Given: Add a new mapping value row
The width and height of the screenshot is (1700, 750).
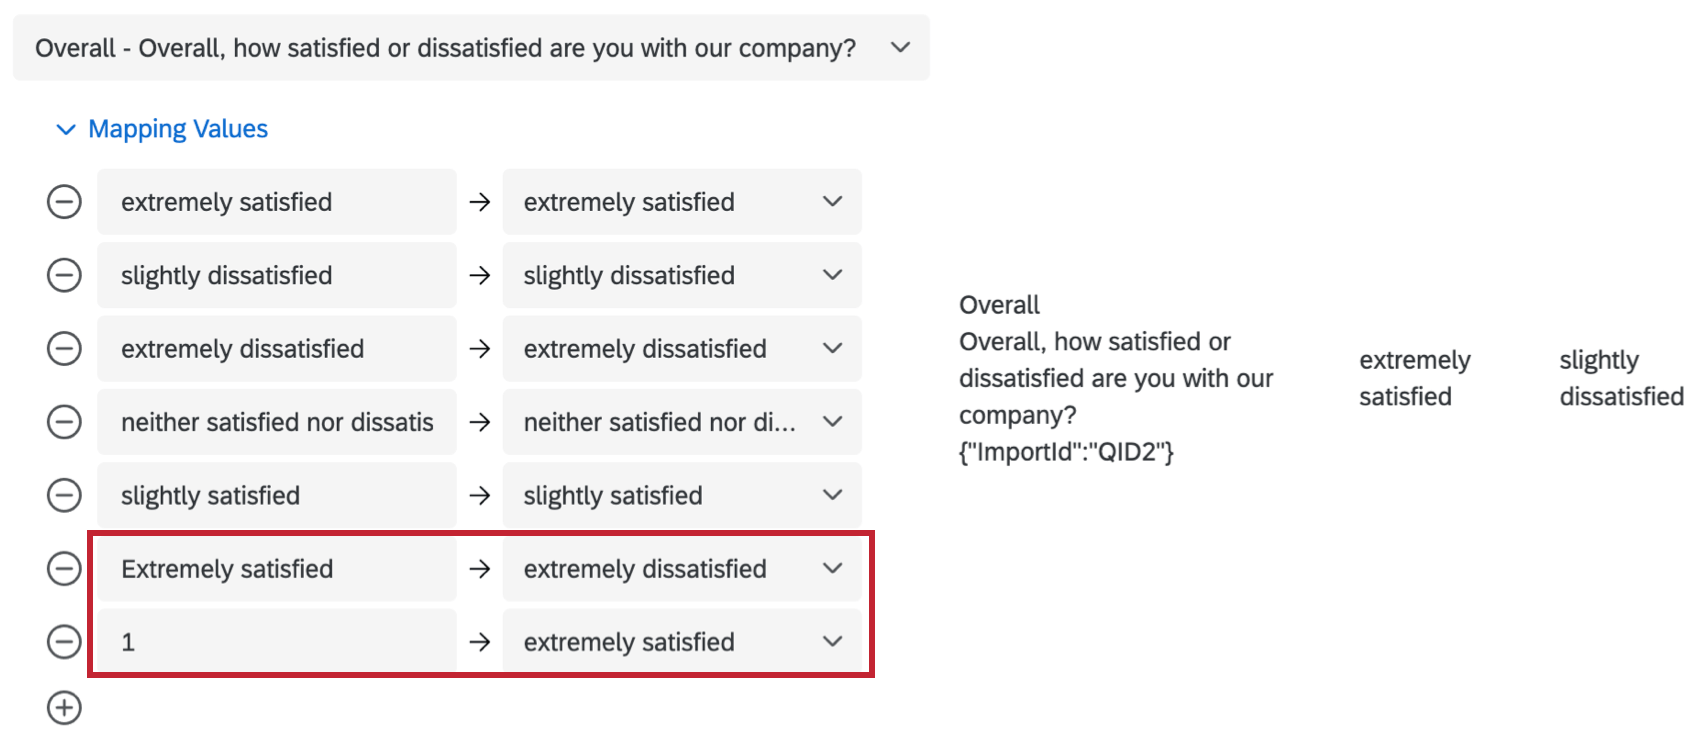Looking at the screenshot, I should [x=64, y=708].
